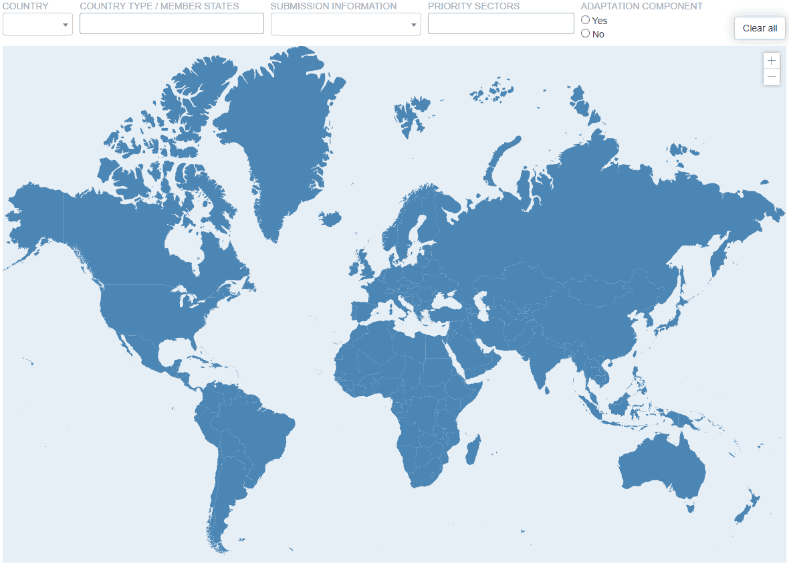Click the Clear all button
This screenshot has width=789, height=566.
tap(759, 28)
